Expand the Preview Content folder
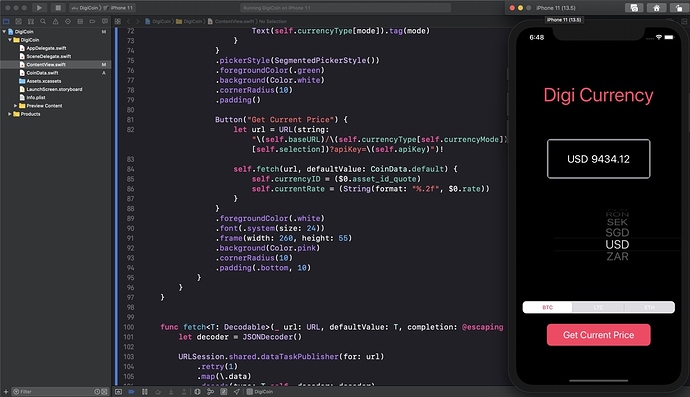The width and height of the screenshot is (690, 397). point(15,106)
